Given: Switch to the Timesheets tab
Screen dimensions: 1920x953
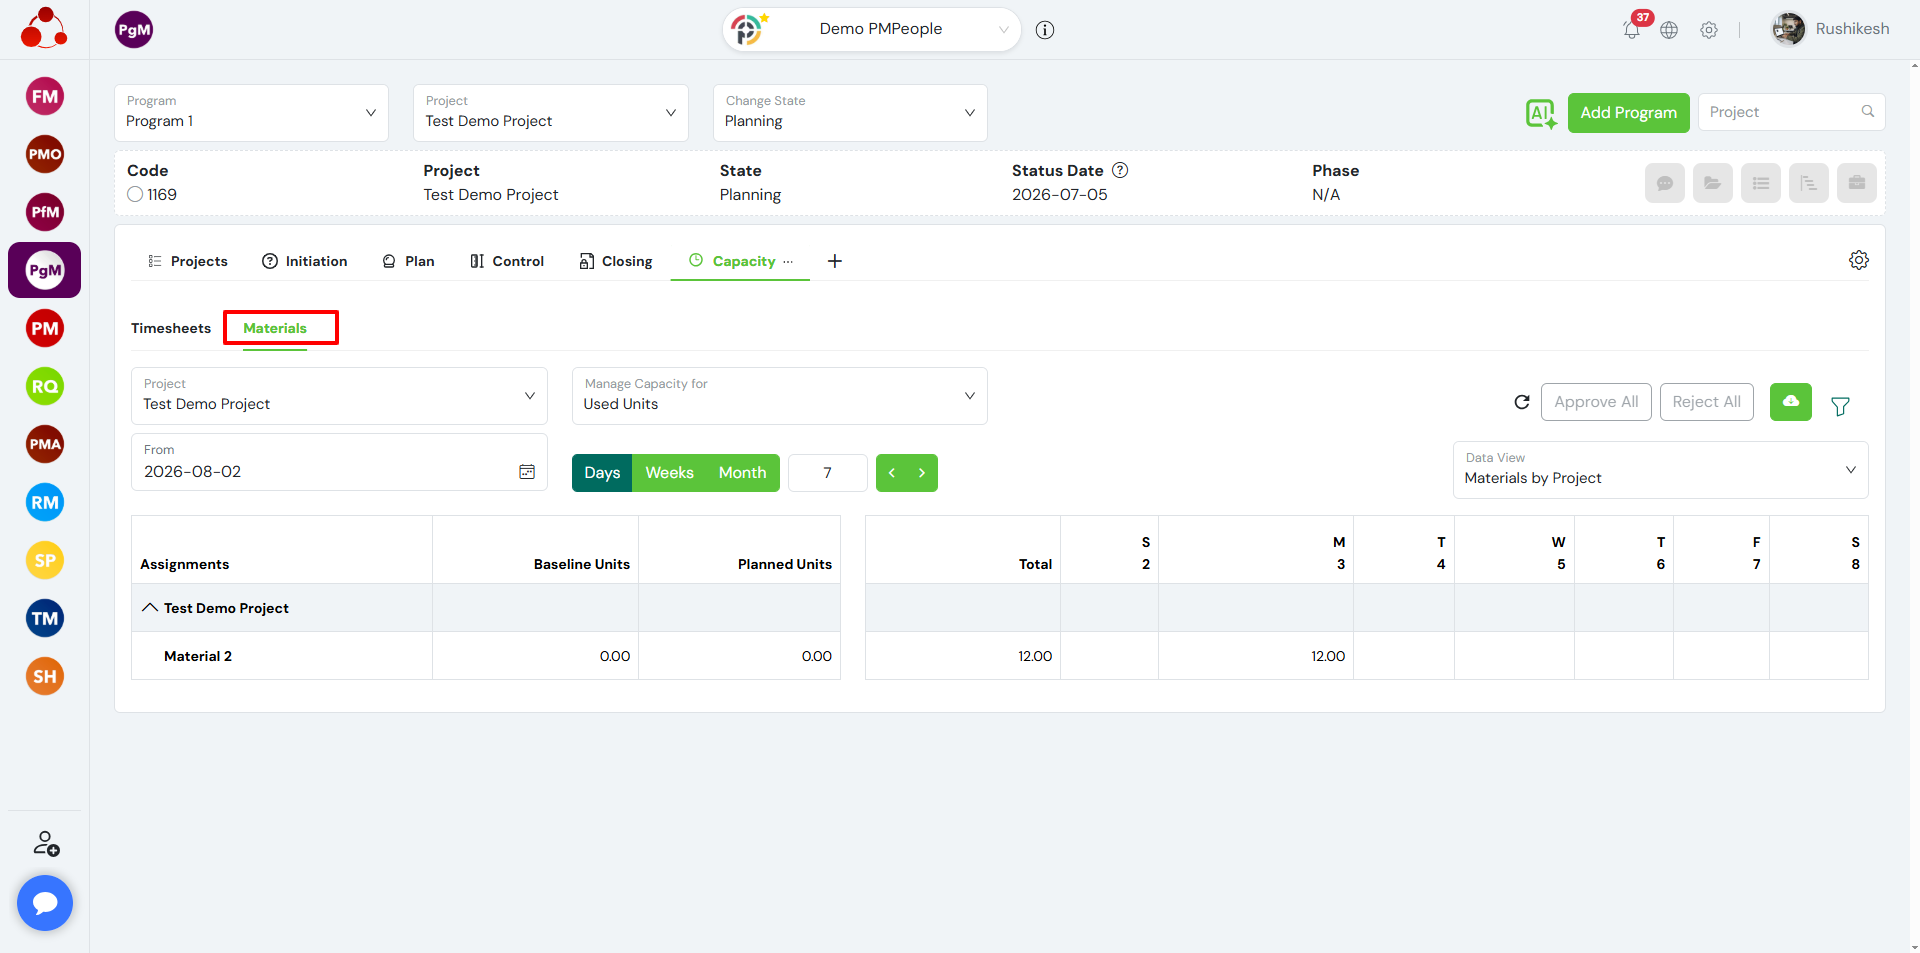Looking at the screenshot, I should pyautogui.click(x=171, y=328).
